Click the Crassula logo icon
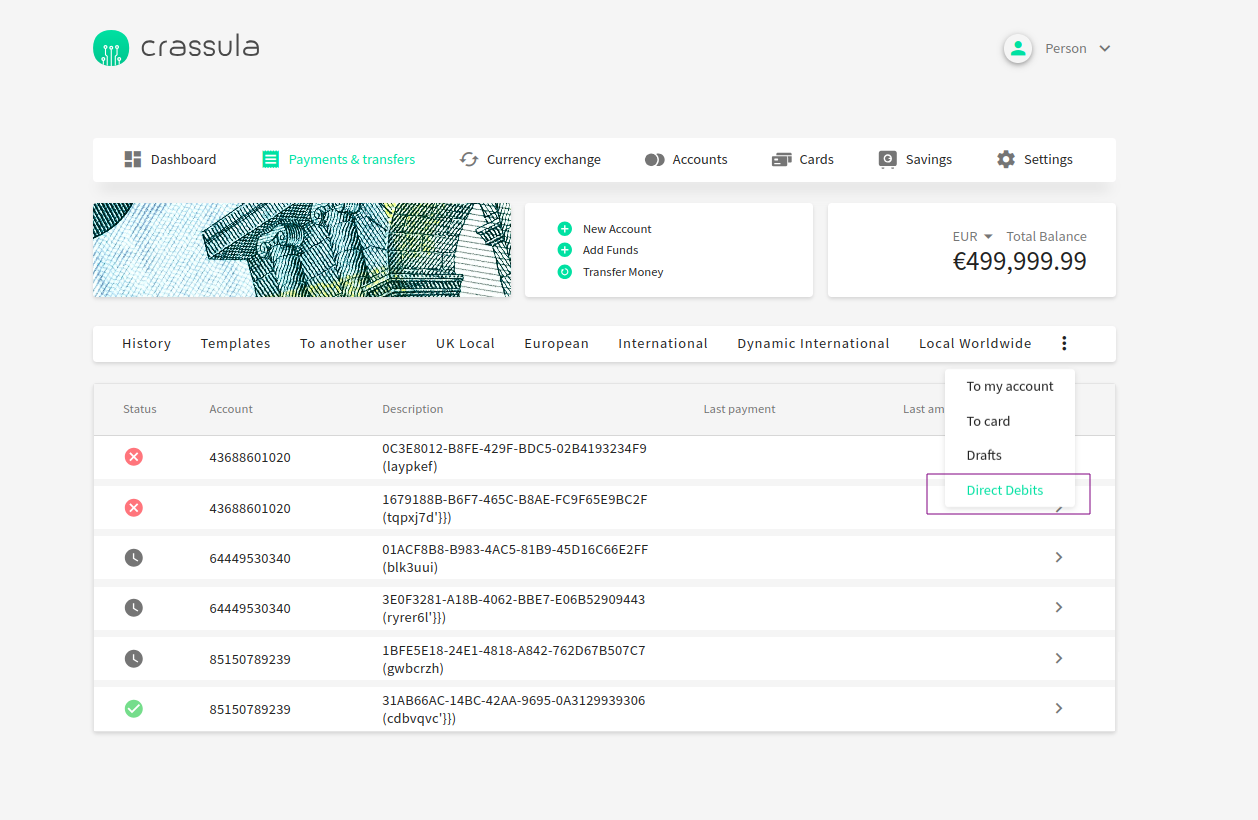Viewport: 1258px width, 820px height. [111, 48]
